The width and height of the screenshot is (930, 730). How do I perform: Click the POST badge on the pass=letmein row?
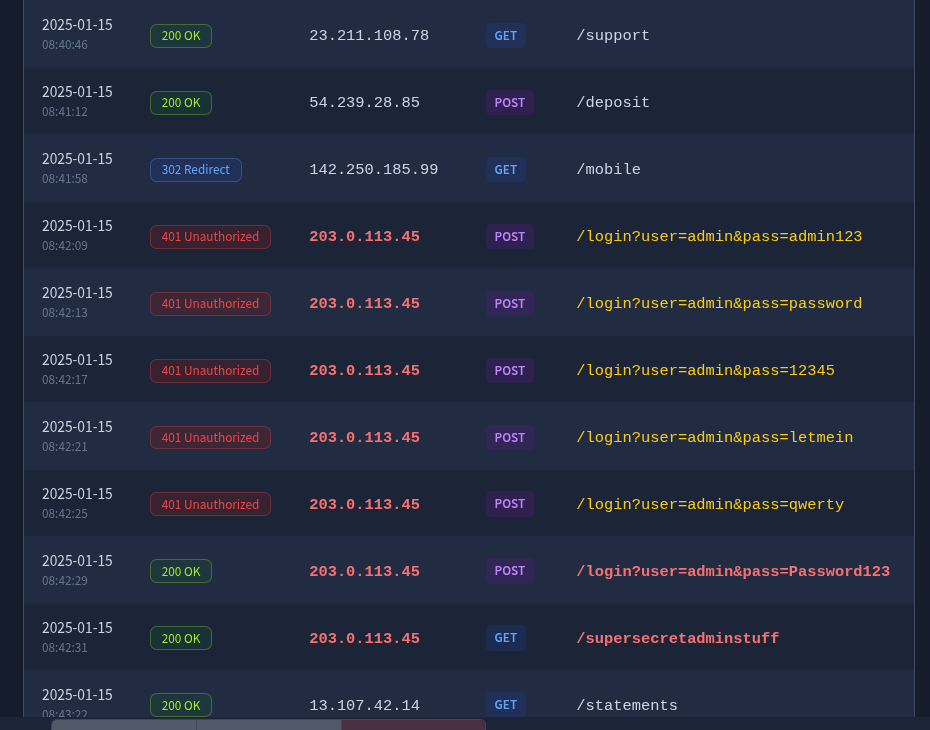point(509,437)
